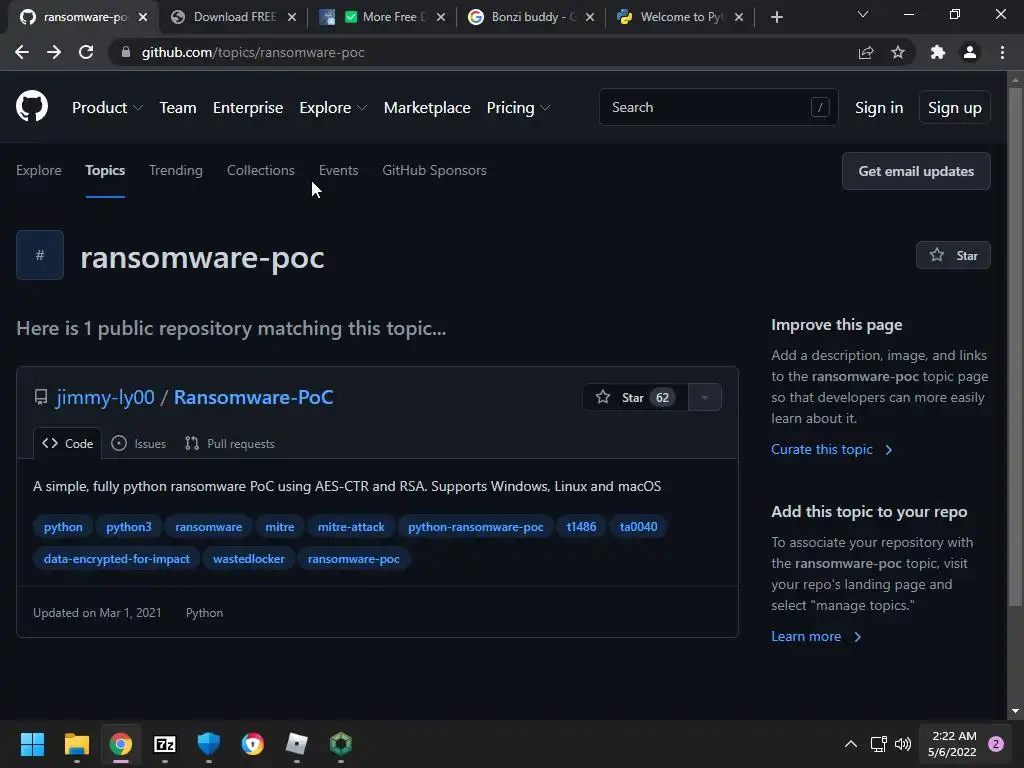Expand the Product menu
Image resolution: width=1024 pixels, height=768 pixels.
click(107, 107)
